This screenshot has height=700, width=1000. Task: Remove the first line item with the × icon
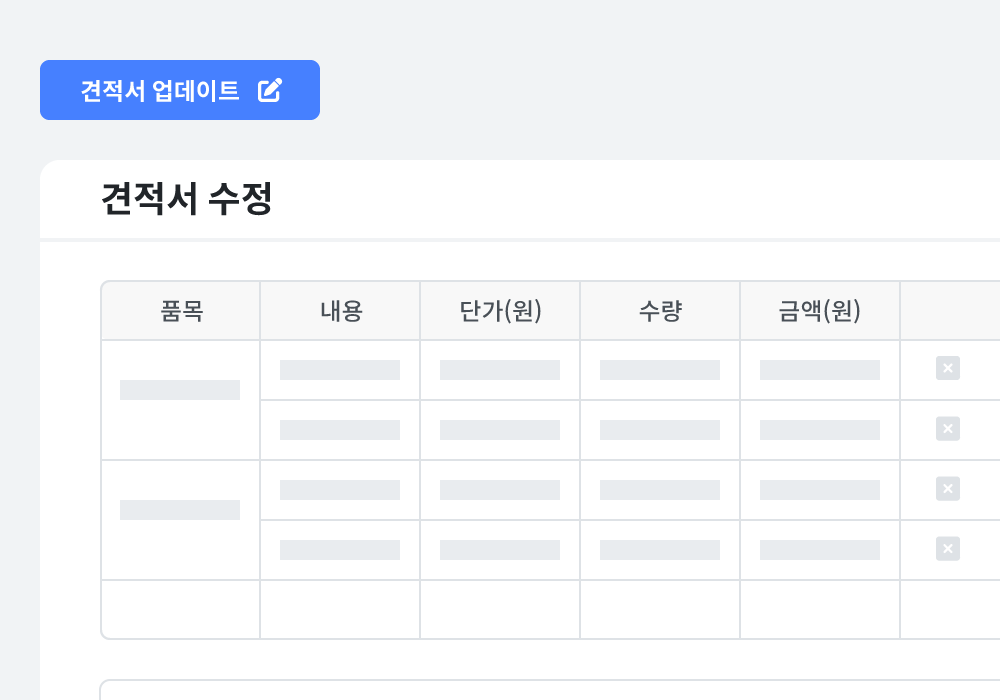coord(947,368)
